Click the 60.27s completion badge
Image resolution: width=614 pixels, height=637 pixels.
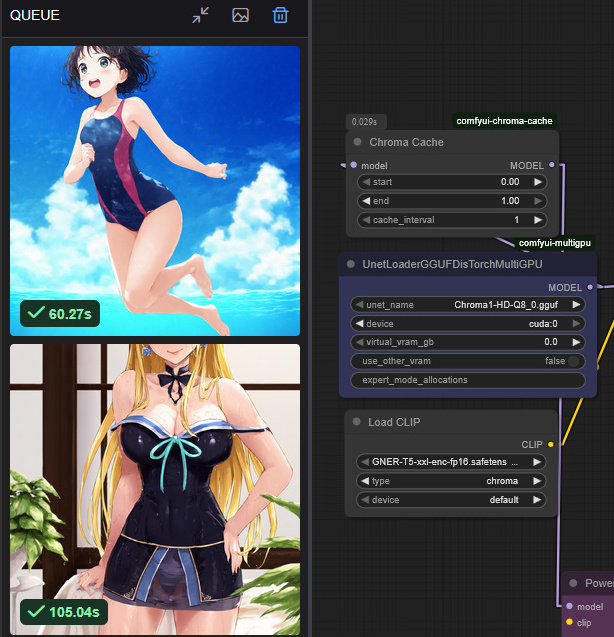tap(60, 314)
